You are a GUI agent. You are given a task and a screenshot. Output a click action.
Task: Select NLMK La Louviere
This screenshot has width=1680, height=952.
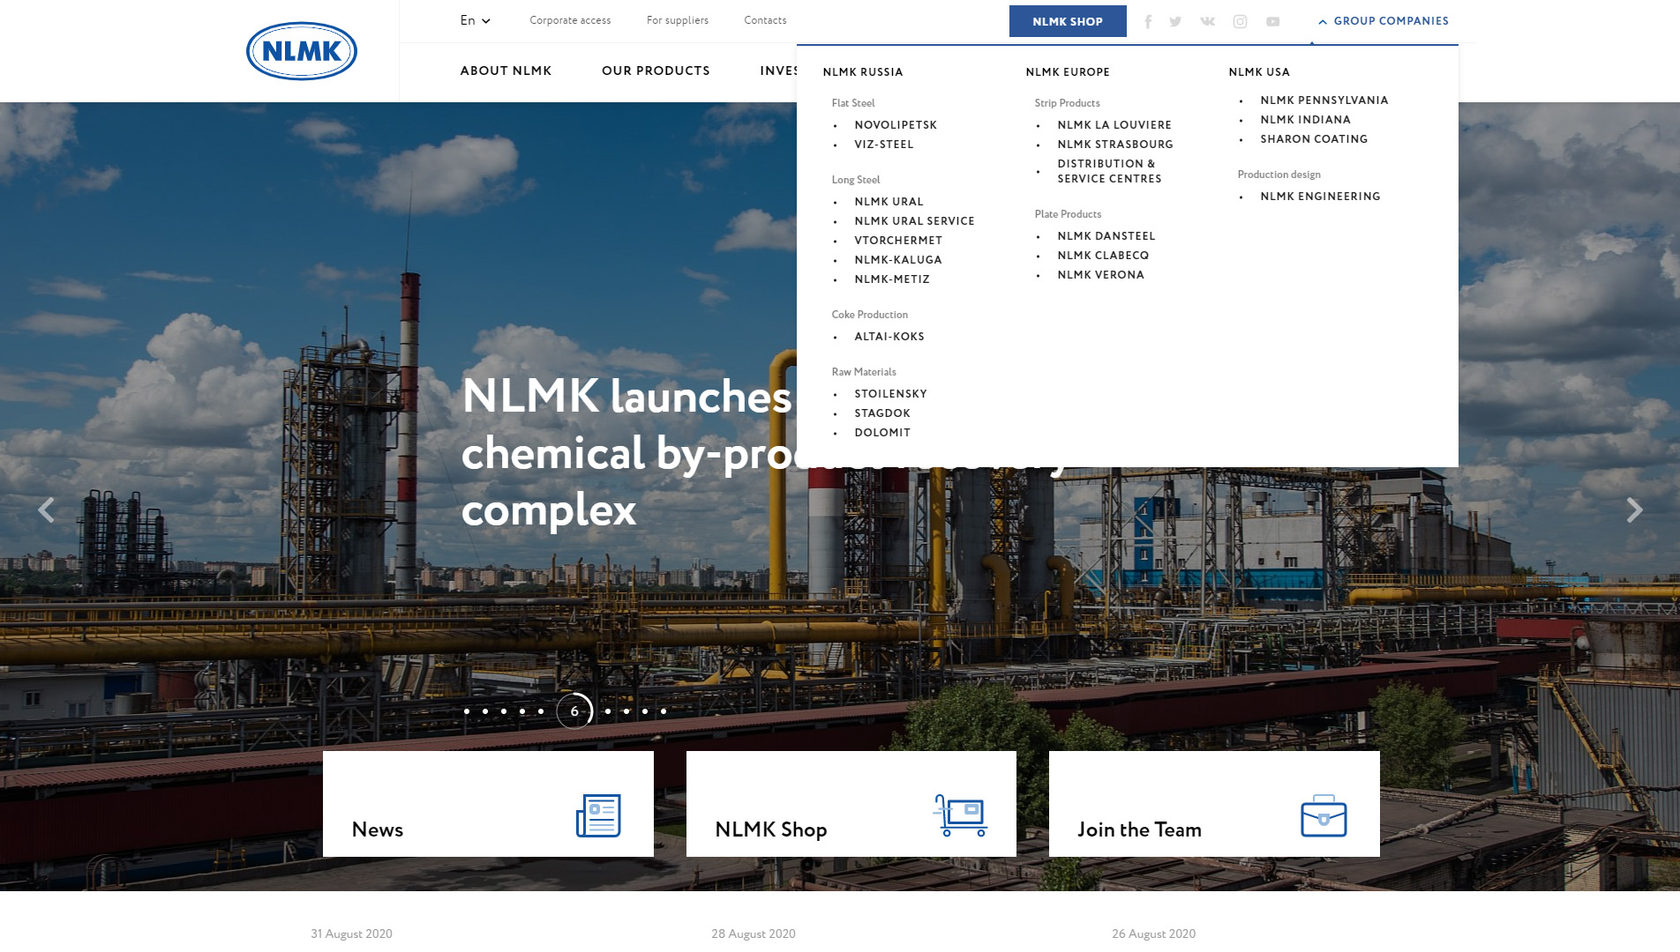(1114, 125)
